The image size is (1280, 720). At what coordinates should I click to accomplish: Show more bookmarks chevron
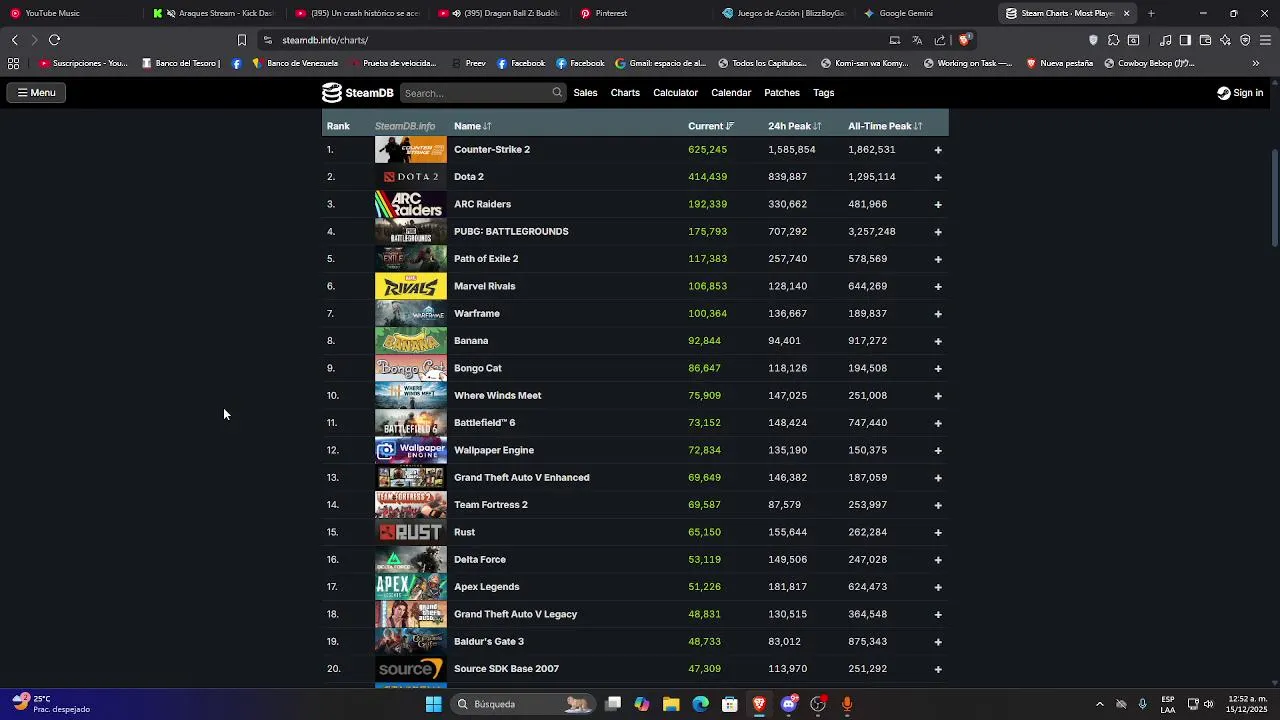pyautogui.click(x=1256, y=63)
